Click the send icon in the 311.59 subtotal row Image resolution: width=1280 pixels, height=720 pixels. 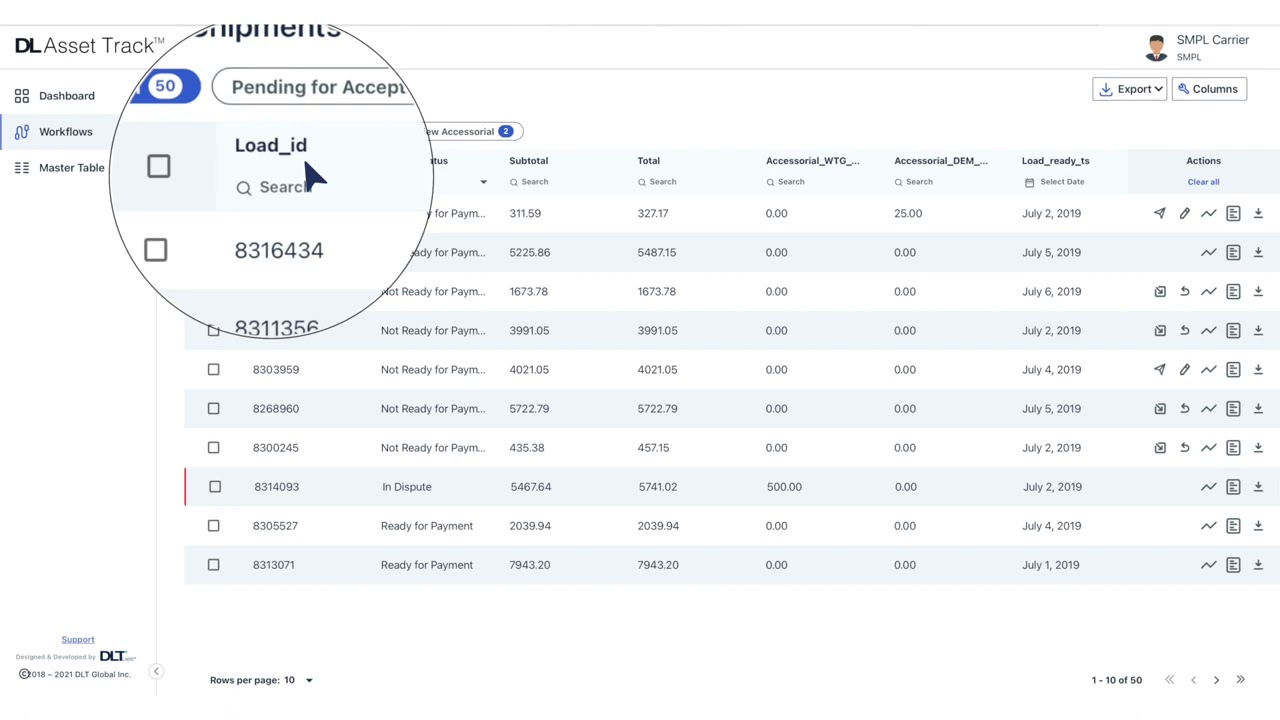pyautogui.click(x=1160, y=213)
